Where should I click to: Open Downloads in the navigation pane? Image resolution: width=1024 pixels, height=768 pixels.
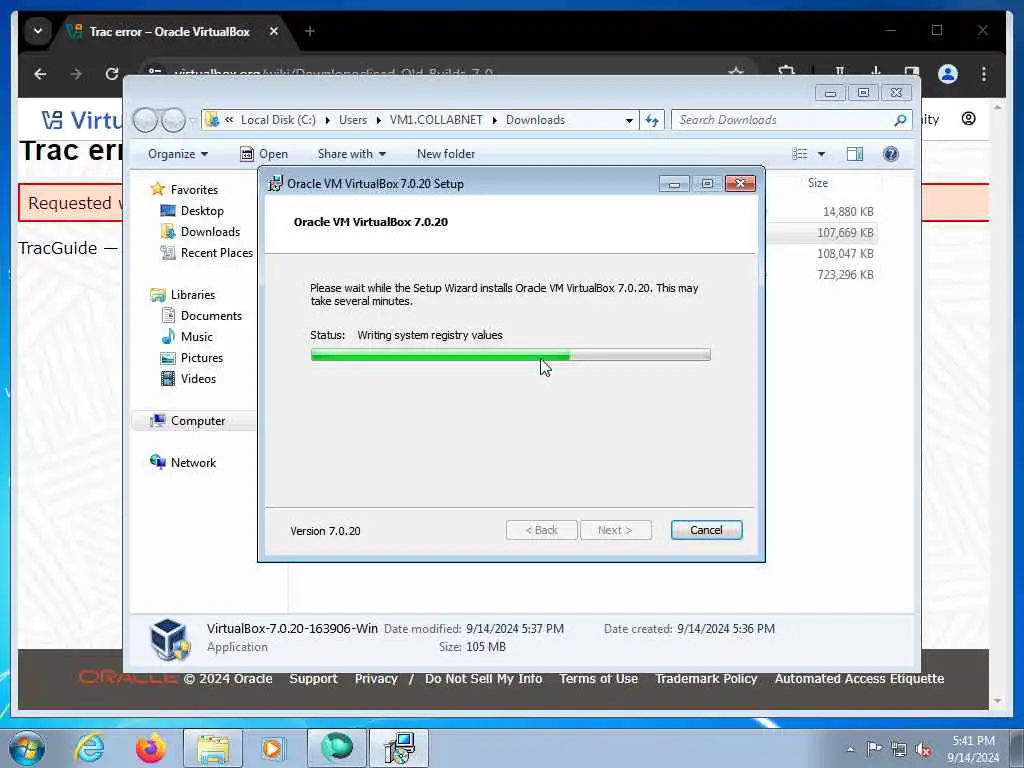(210, 231)
